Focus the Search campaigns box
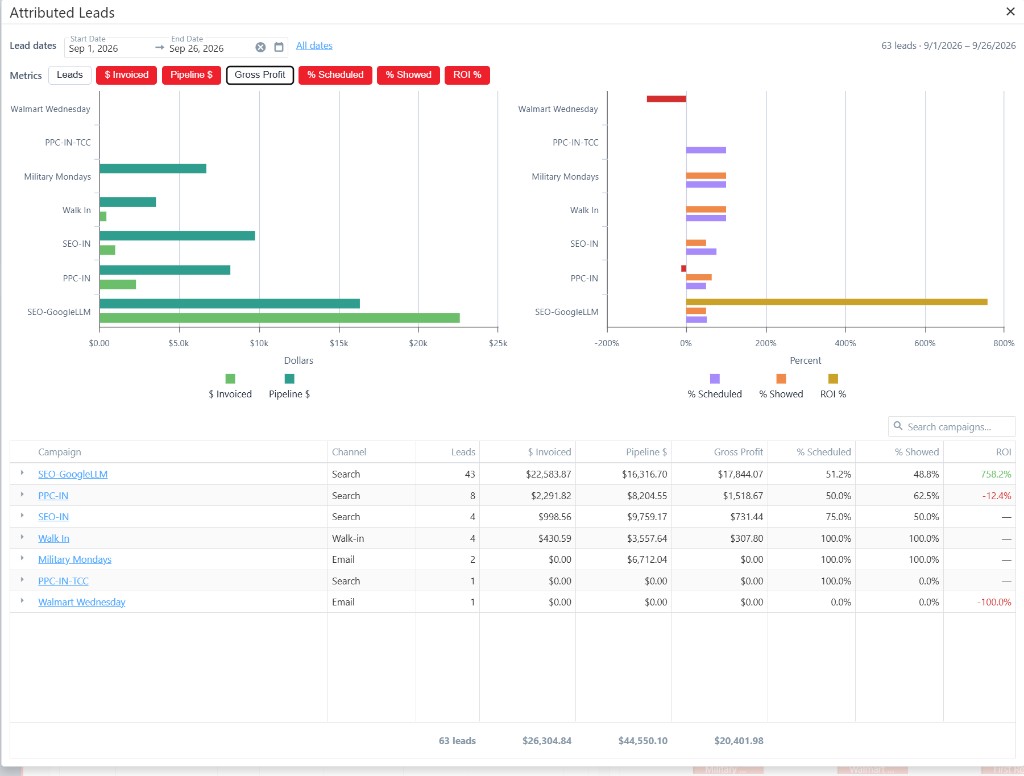 (x=952, y=427)
